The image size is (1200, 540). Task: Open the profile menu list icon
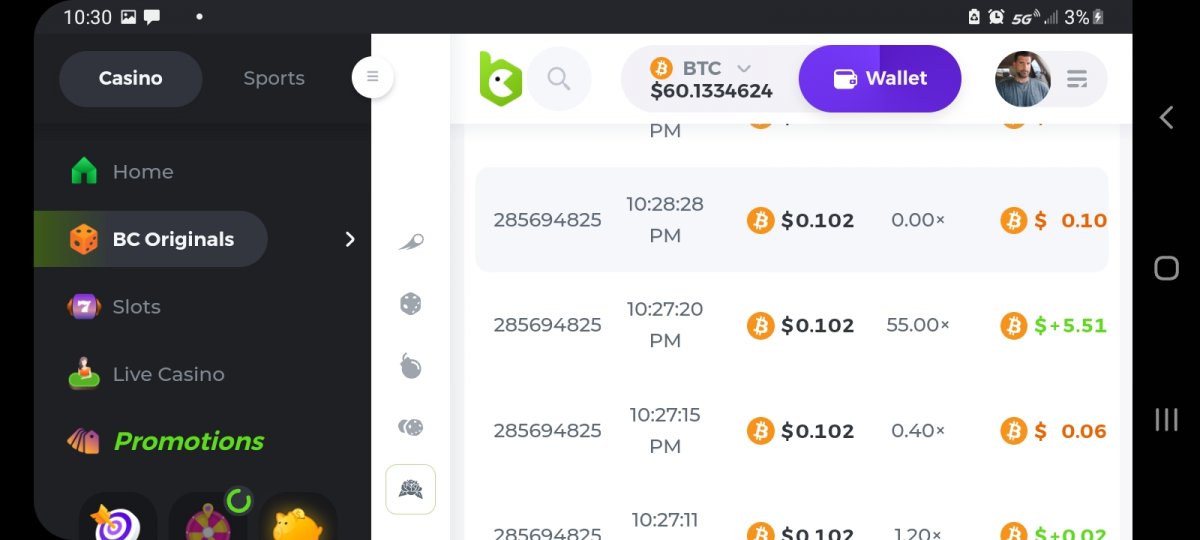tap(1077, 79)
